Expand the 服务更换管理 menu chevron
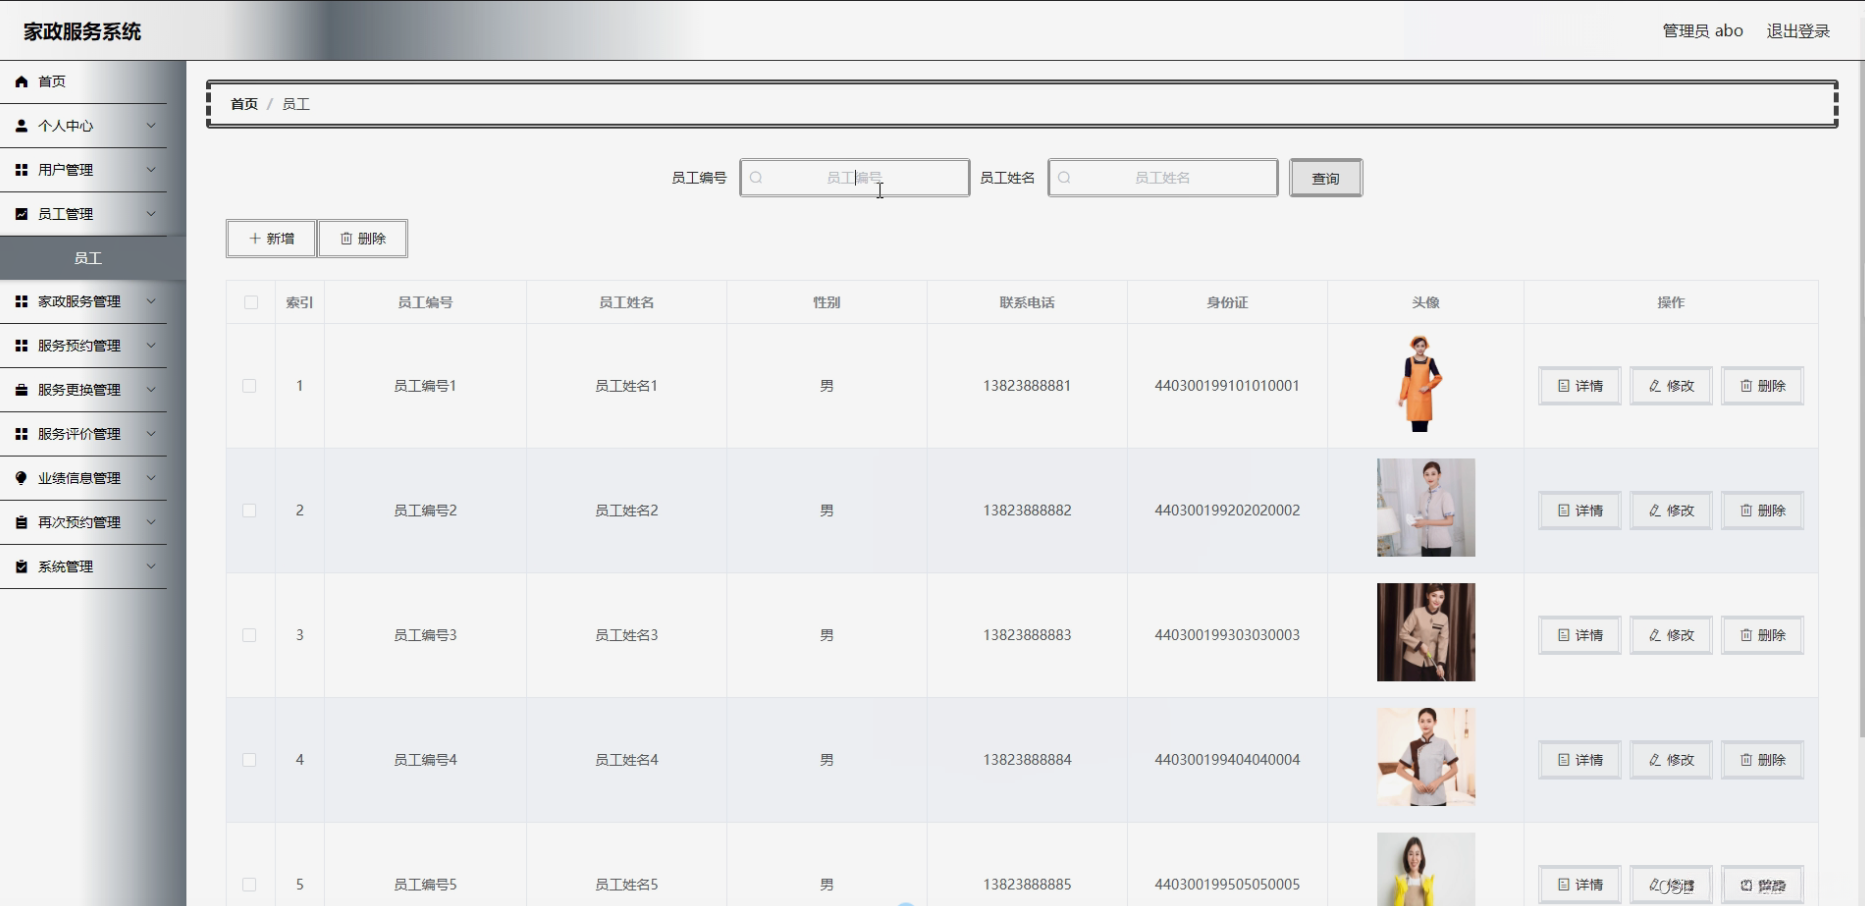The image size is (1865, 906). (151, 390)
